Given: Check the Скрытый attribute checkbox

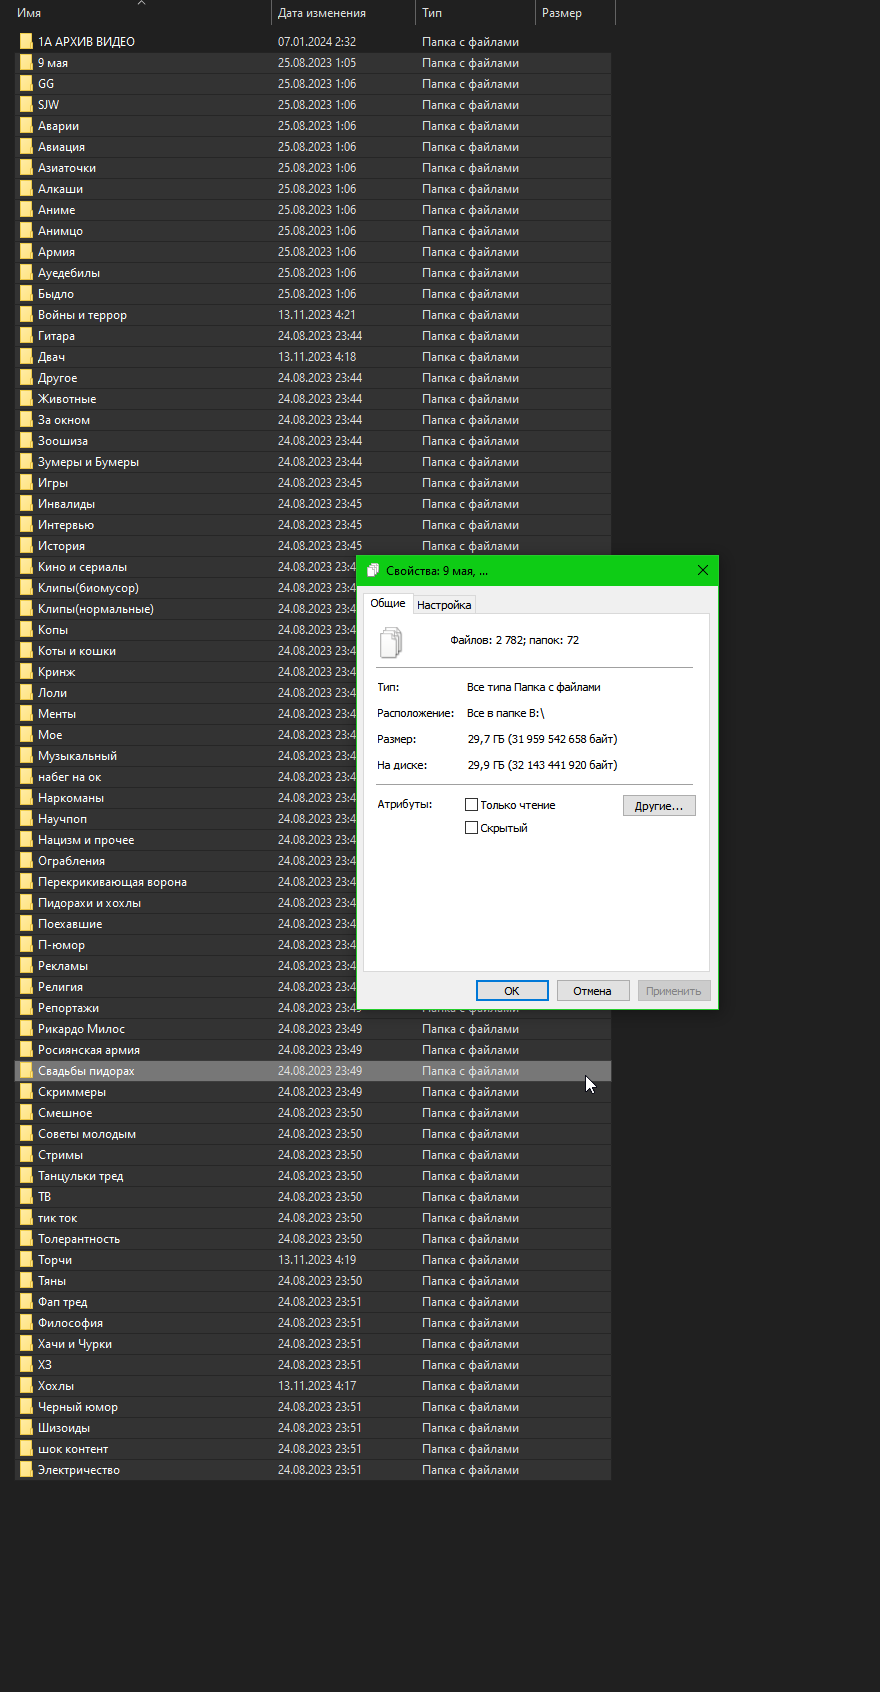Looking at the screenshot, I should coord(471,828).
